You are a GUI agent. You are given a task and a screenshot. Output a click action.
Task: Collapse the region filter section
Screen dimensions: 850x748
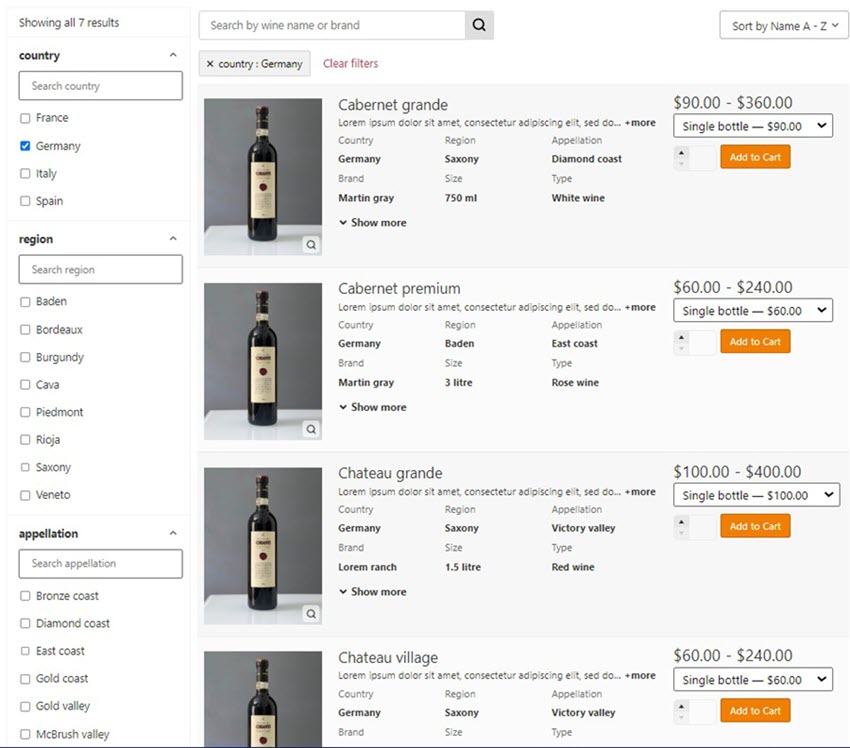tap(173, 238)
